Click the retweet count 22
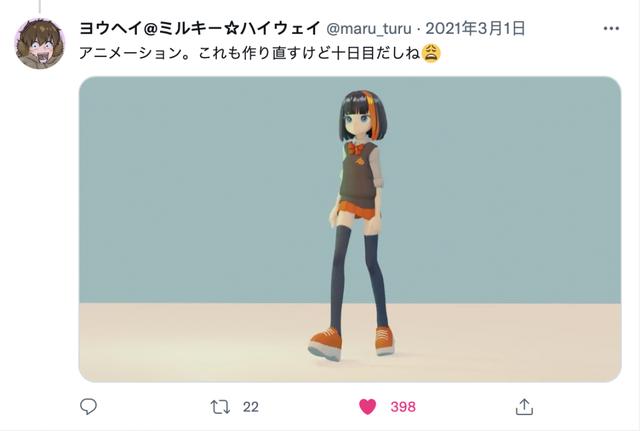 (251, 407)
